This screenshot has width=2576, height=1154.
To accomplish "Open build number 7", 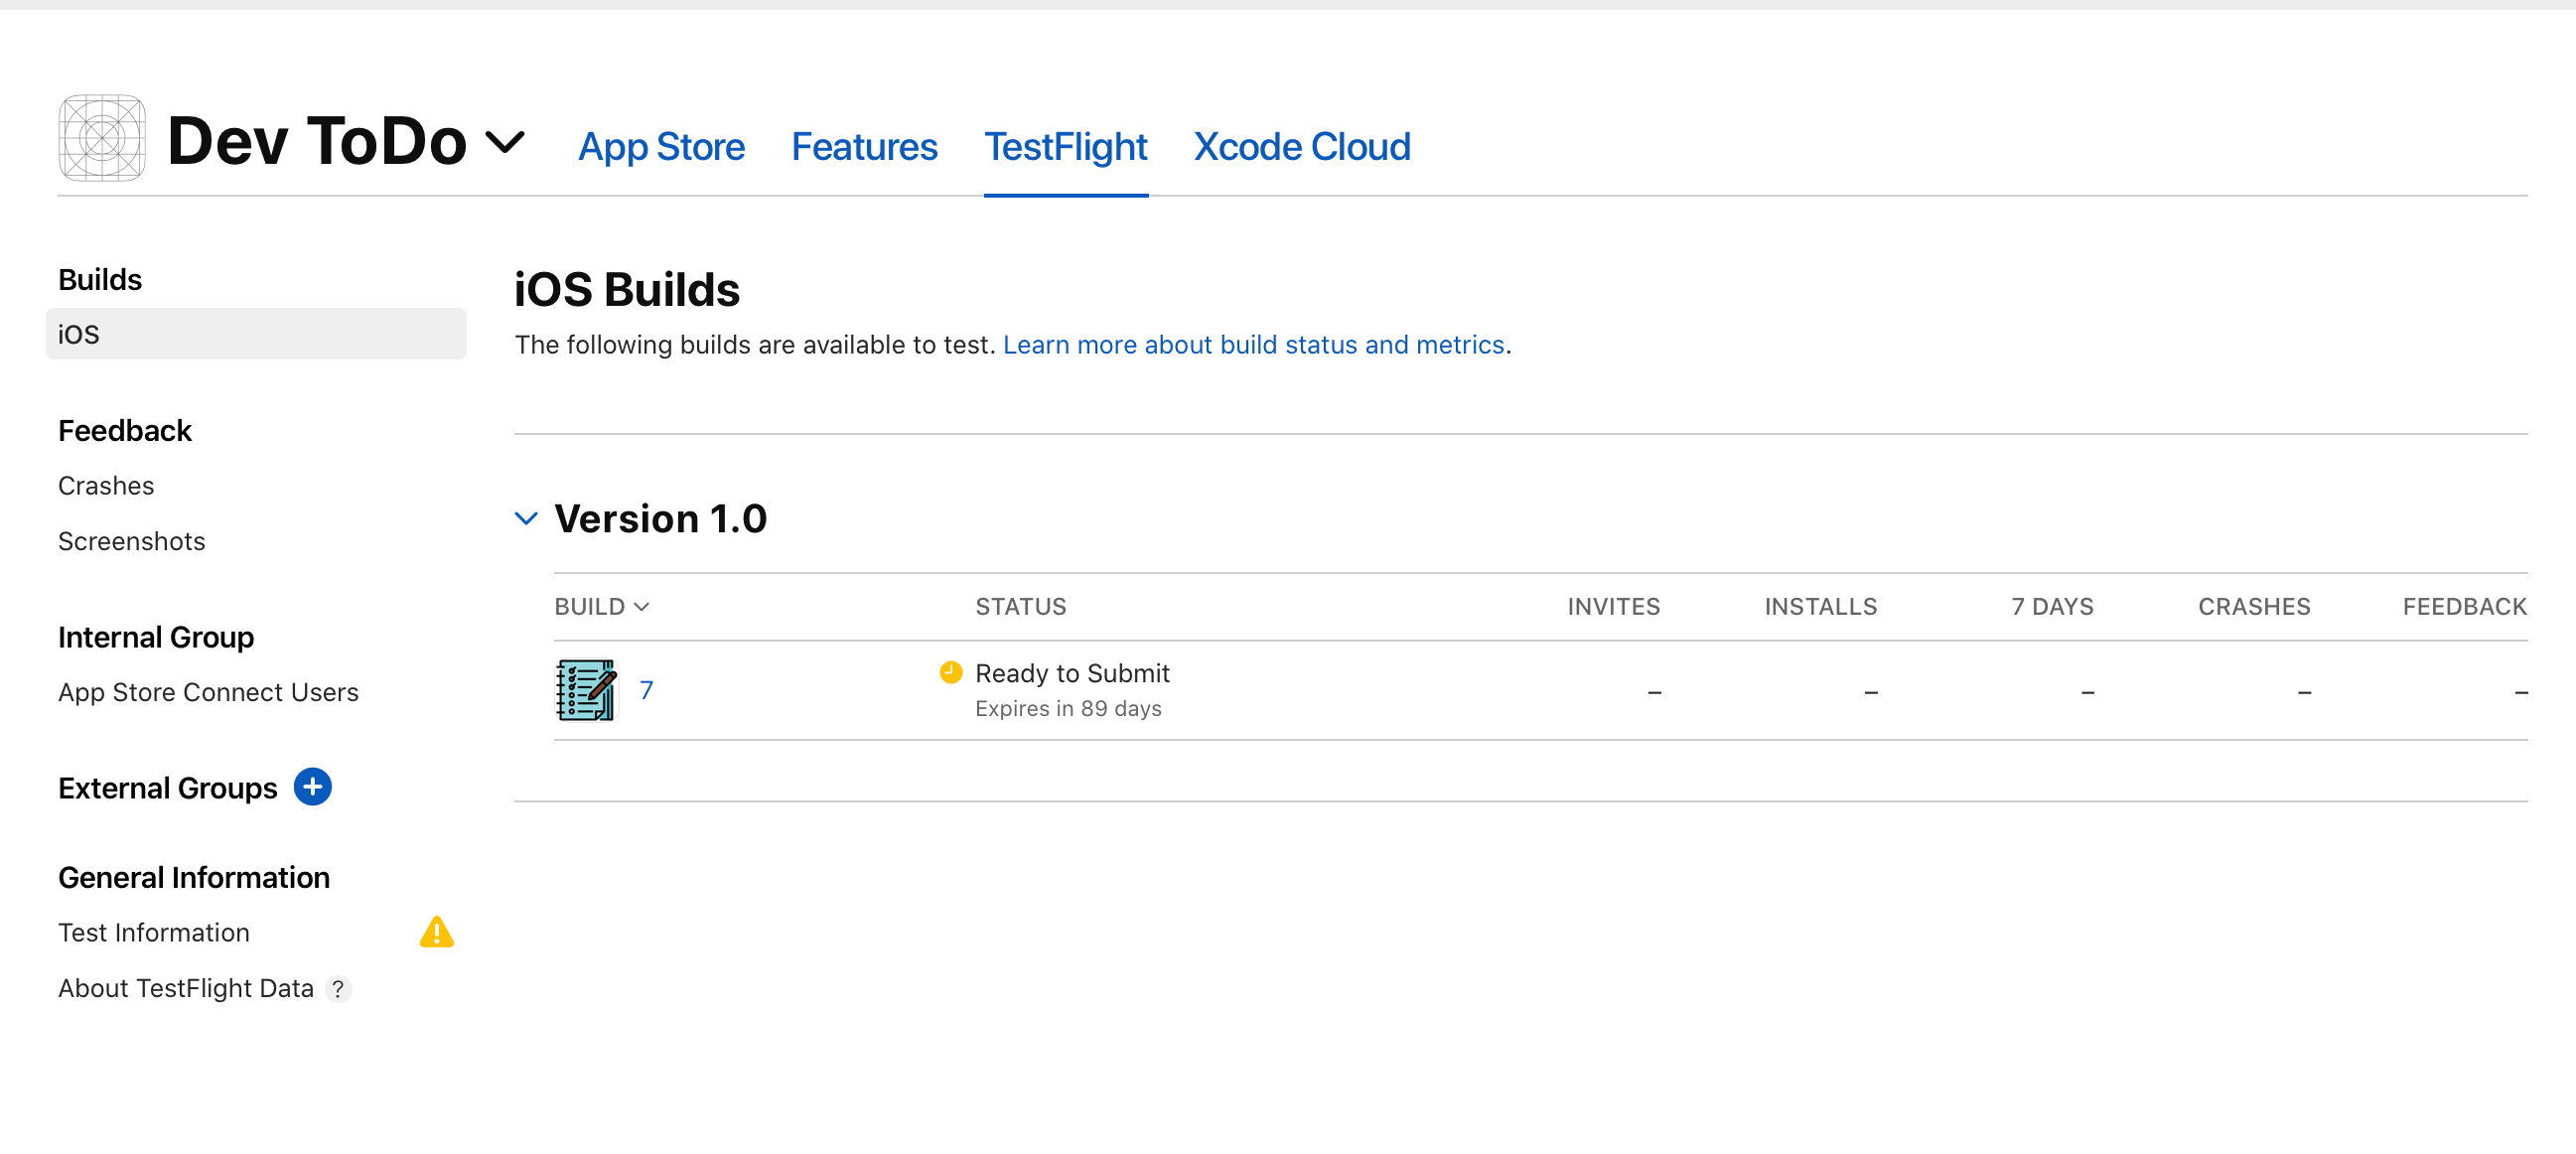I will point(647,690).
